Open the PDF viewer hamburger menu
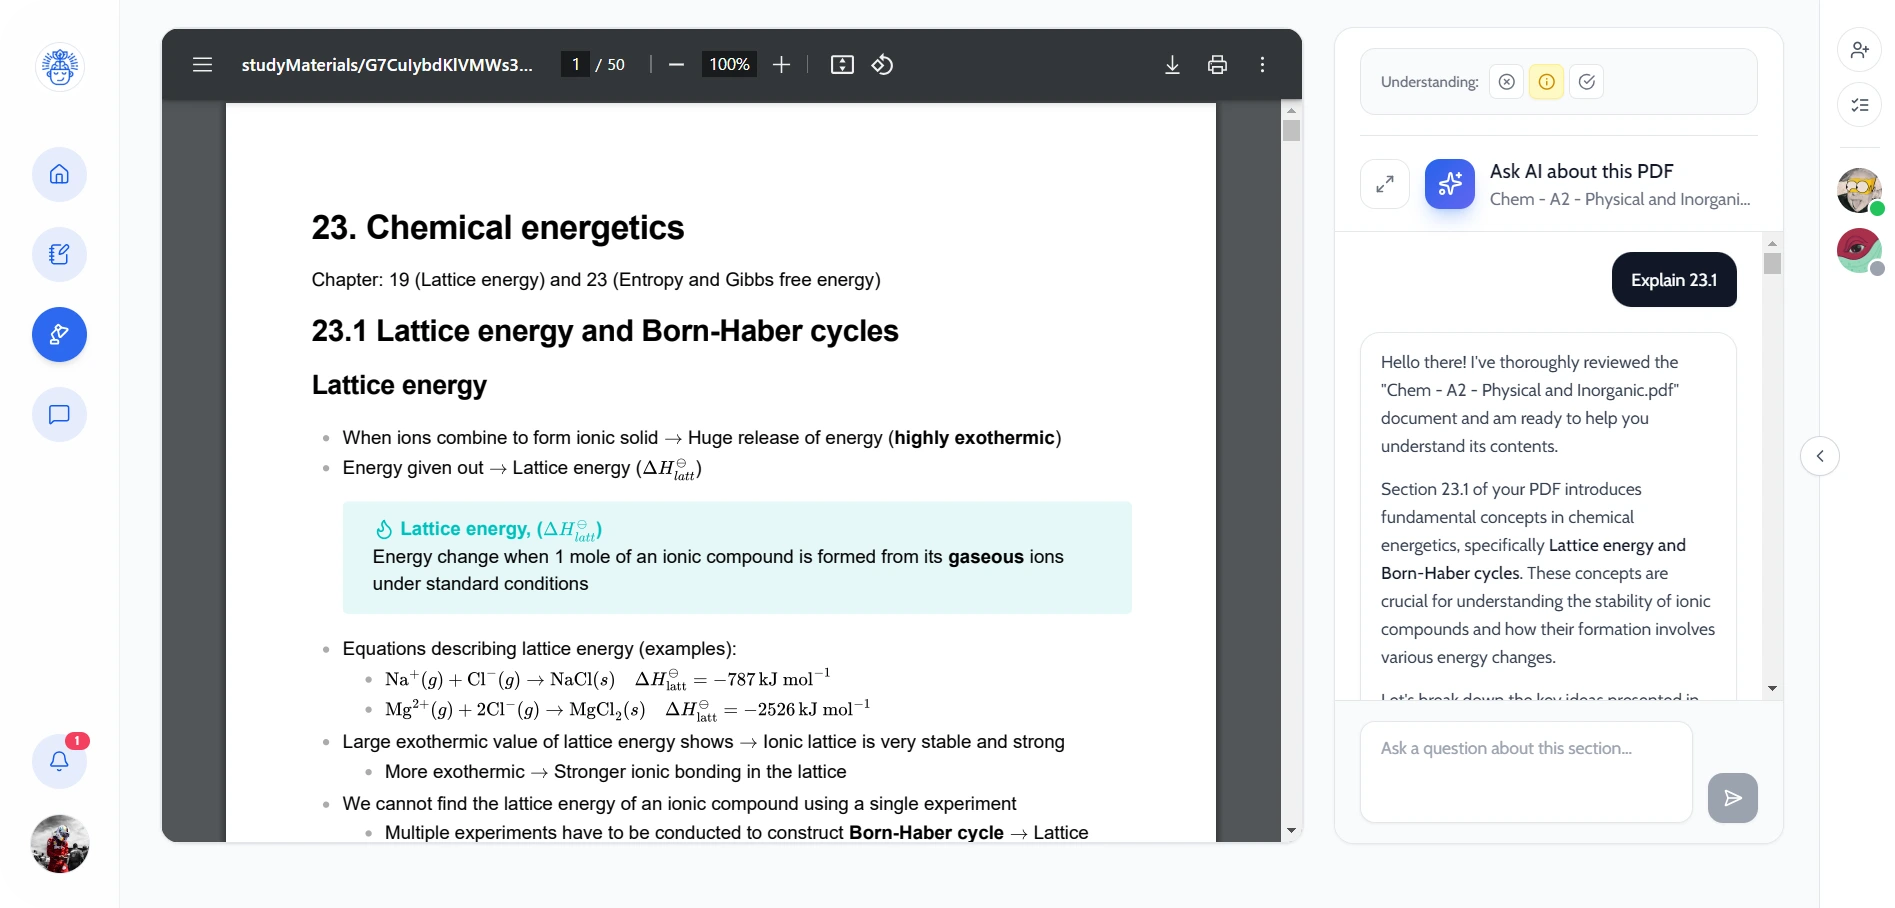The image size is (1895, 908). 202,64
